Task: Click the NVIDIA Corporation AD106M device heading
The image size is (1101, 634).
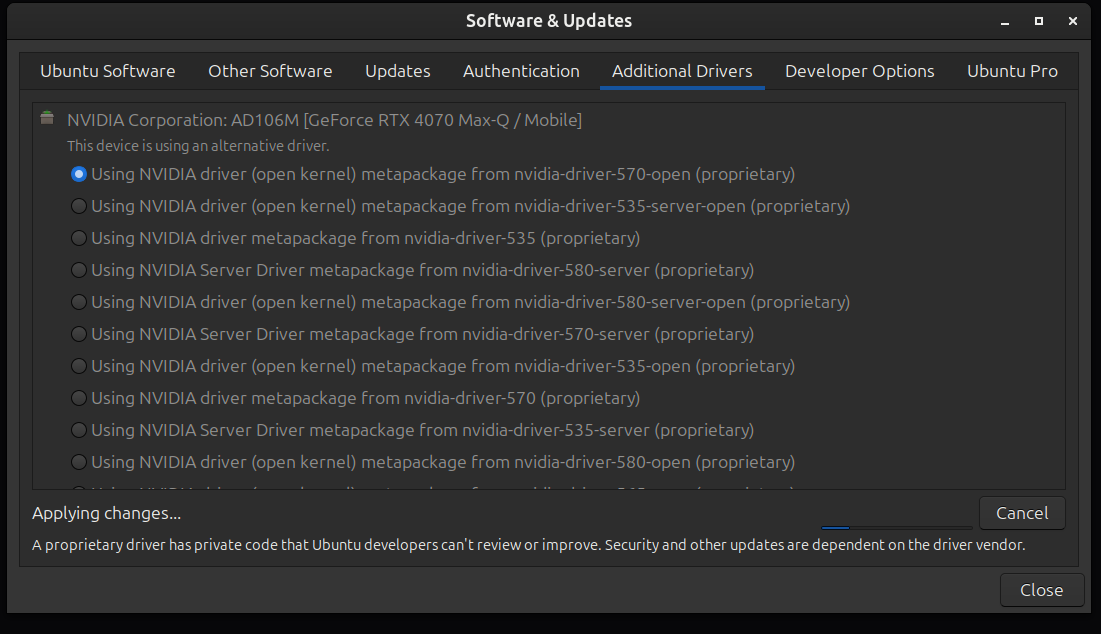Action: tap(324, 120)
